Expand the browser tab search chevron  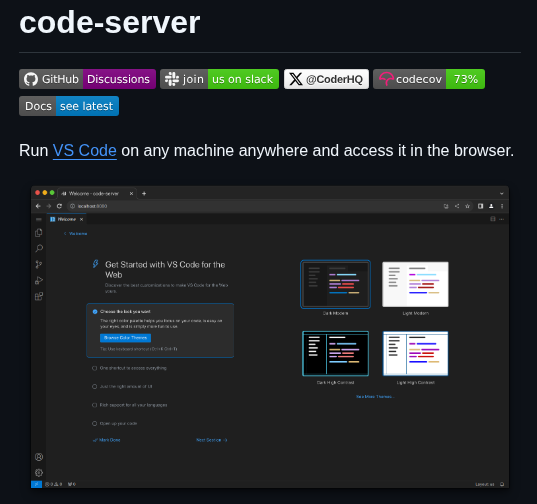click(502, 193)
